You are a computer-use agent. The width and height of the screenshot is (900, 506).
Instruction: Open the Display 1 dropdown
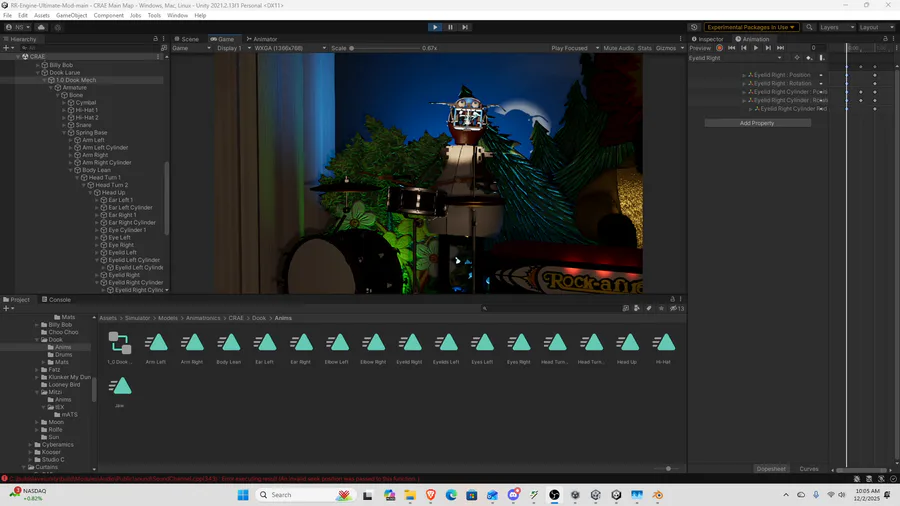(x=234, y=48)
